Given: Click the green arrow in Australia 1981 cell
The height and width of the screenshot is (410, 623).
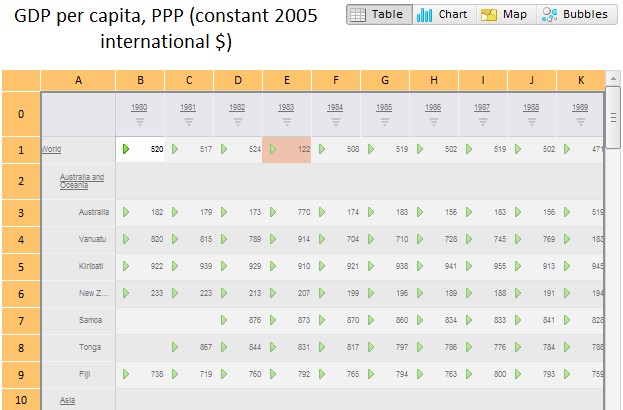Looking at the screenshot, I should [x=175, y=212].
